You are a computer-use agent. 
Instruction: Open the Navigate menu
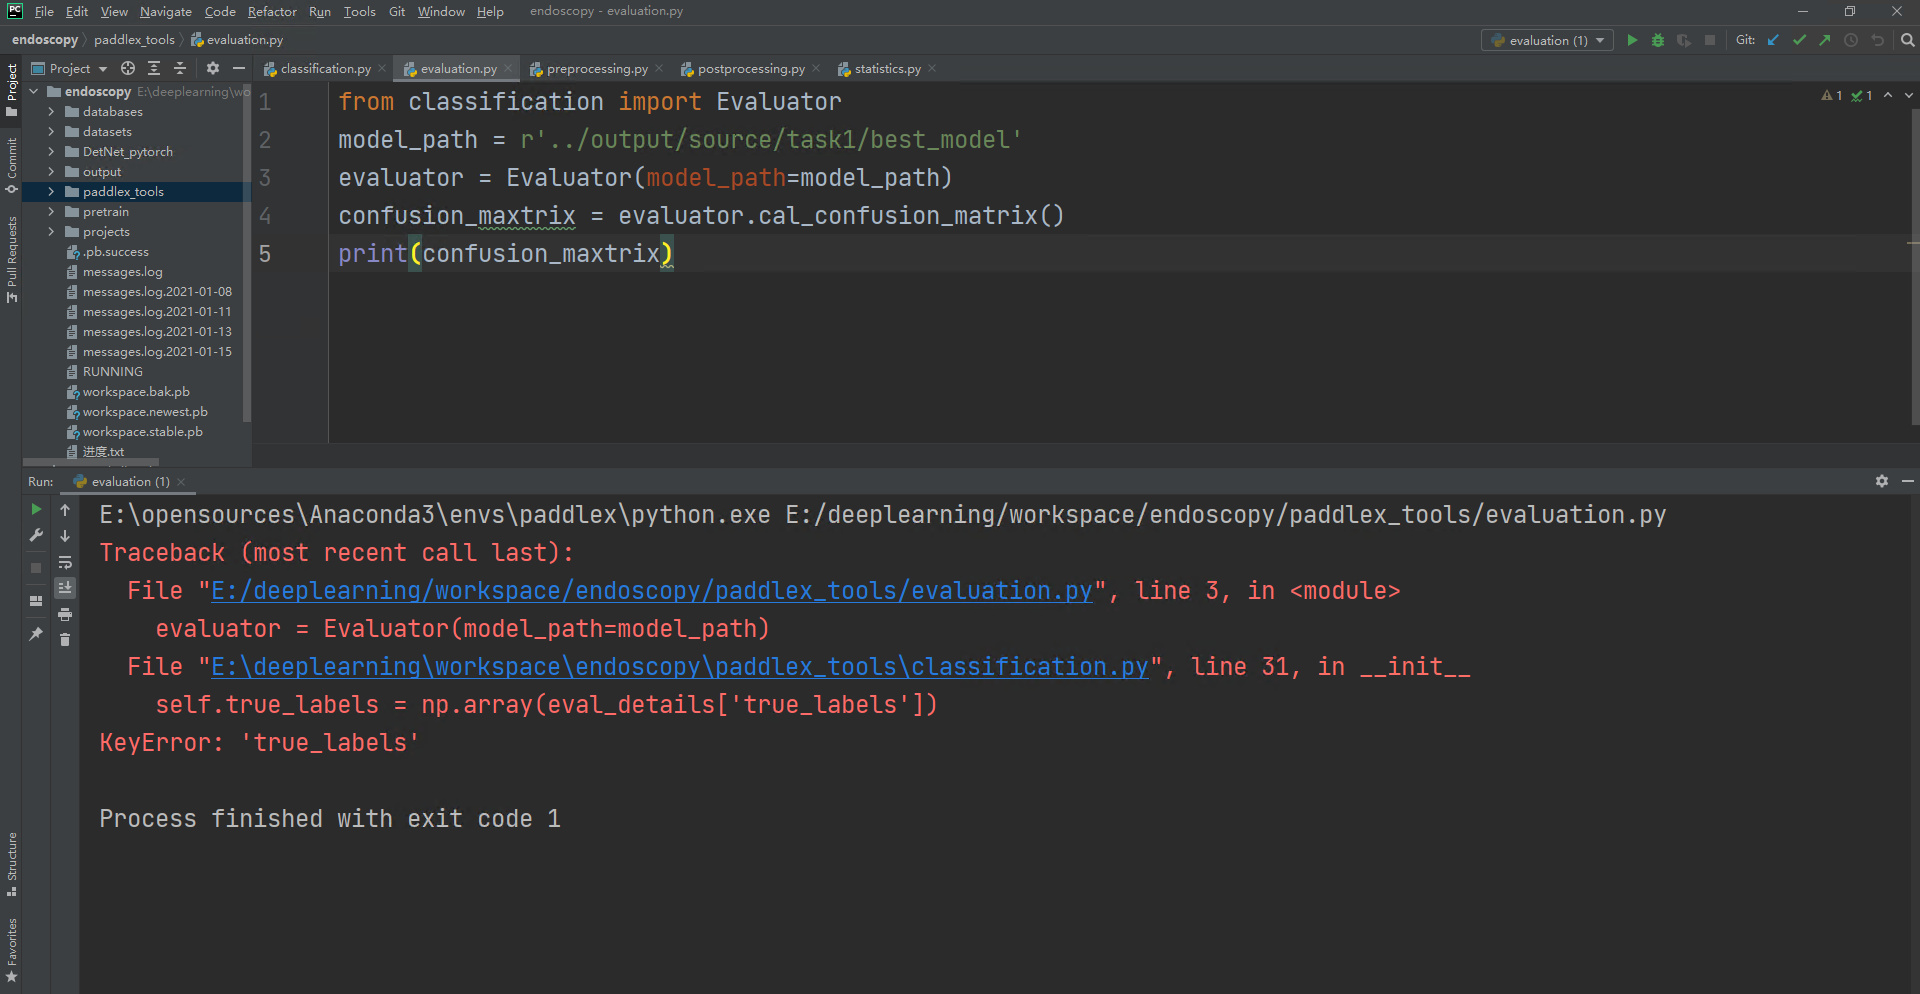[166, 12]
